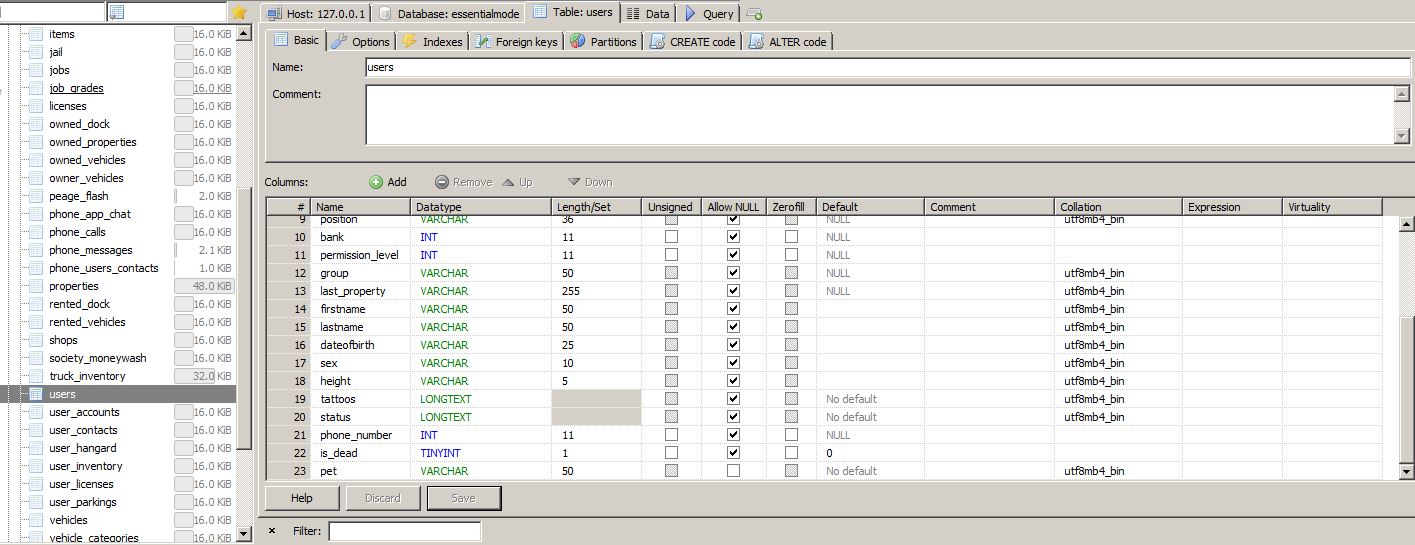Click the favorites star icon
This screenshot has height=545, width=1415.
click(239, 13)
